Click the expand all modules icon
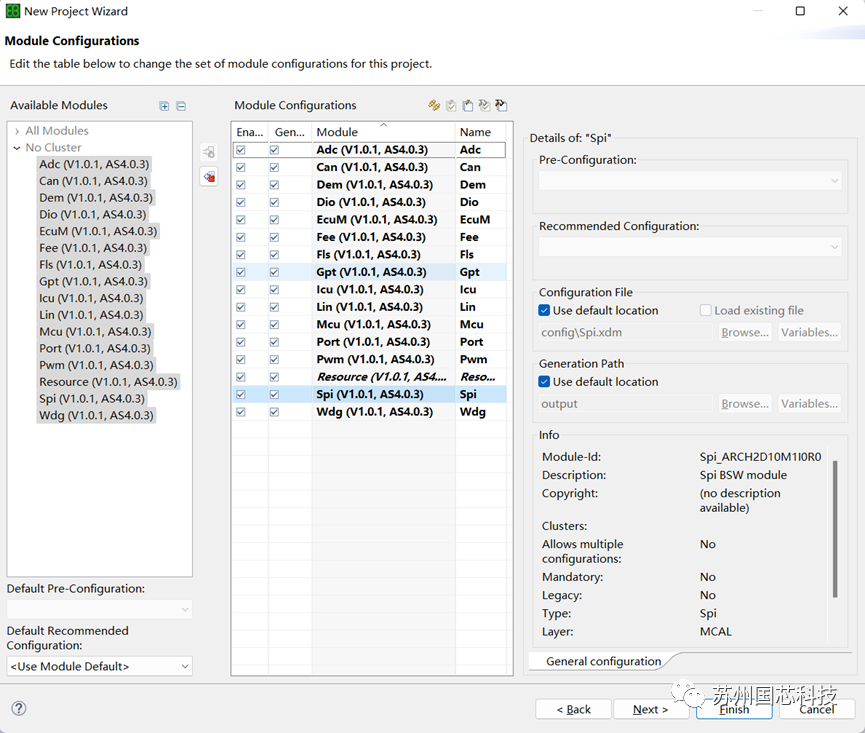This screenshot has width=865, height=733. pos(164,106)
